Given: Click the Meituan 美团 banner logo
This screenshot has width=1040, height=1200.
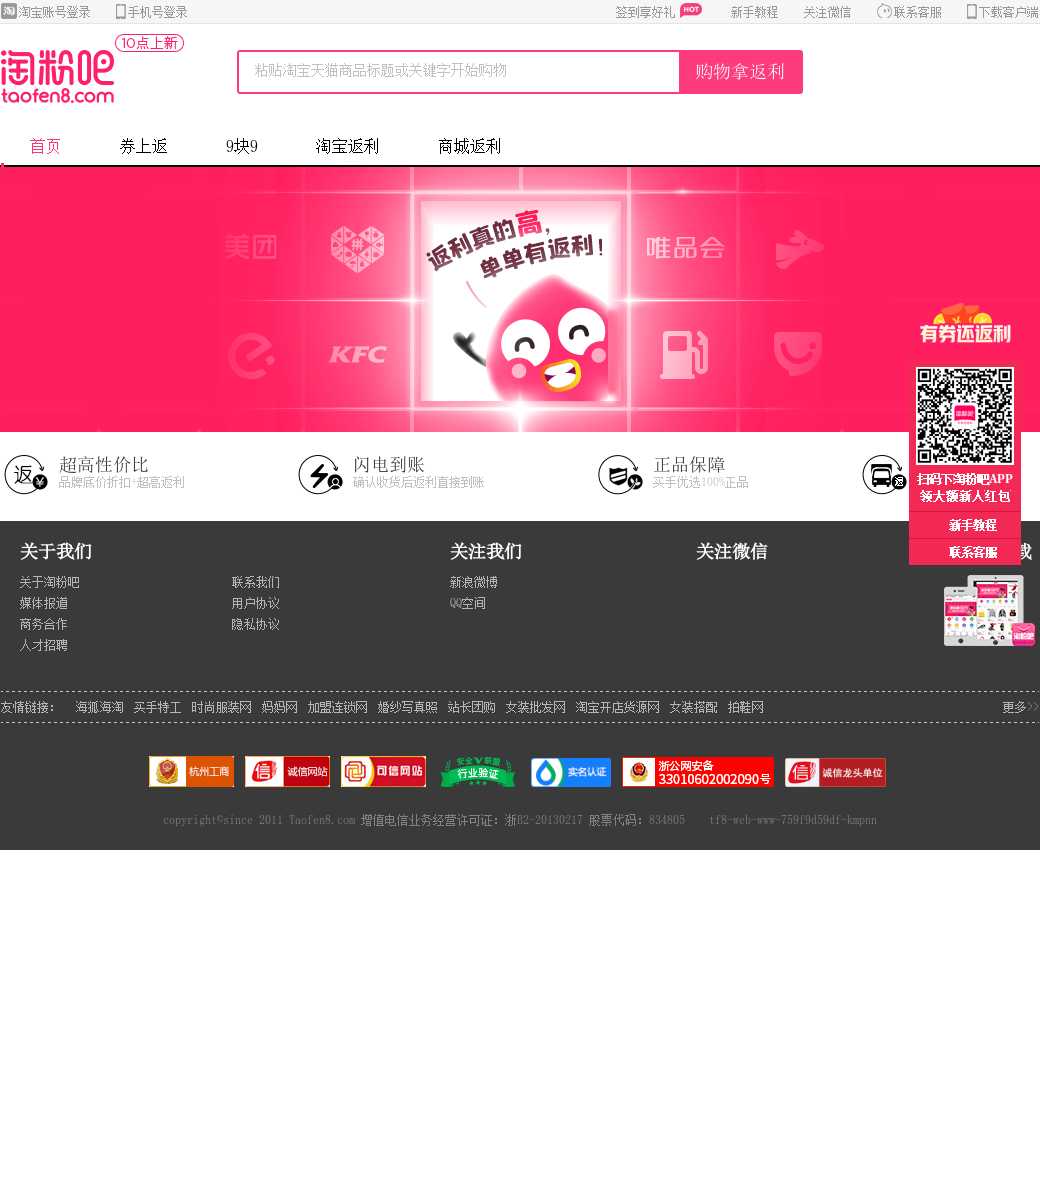Looking at the screenshot, I should 250,247.
